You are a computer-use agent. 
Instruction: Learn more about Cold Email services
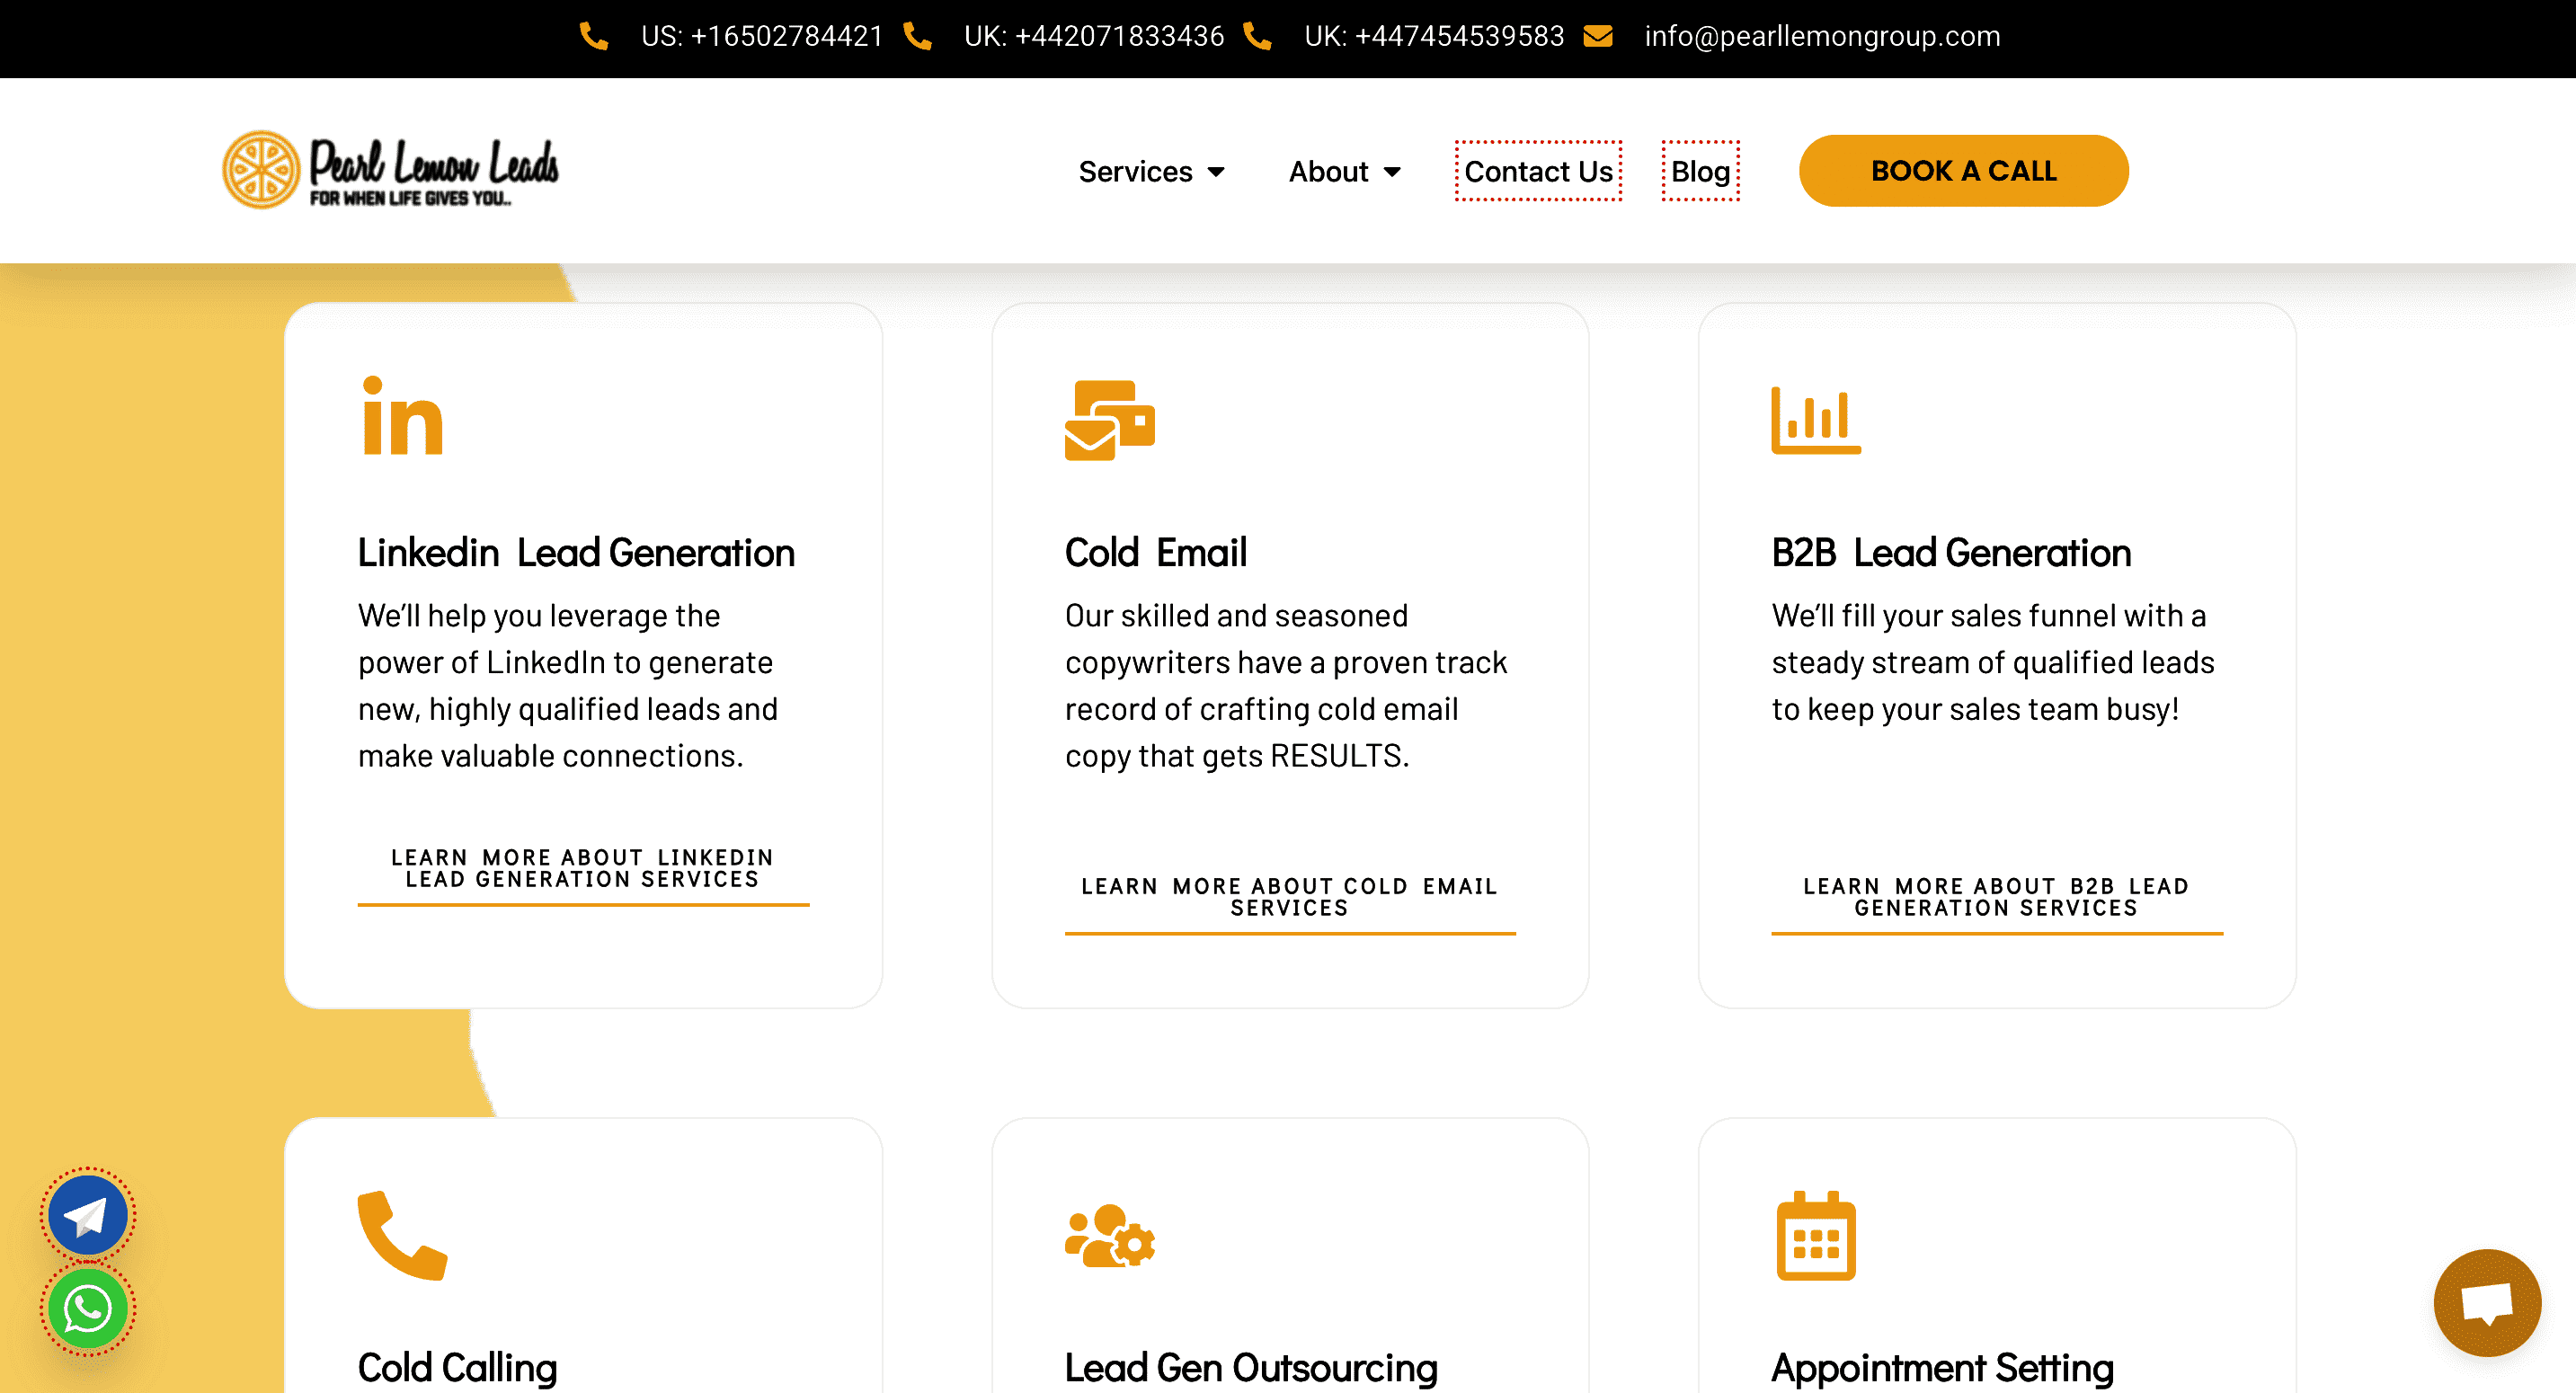1289,897
